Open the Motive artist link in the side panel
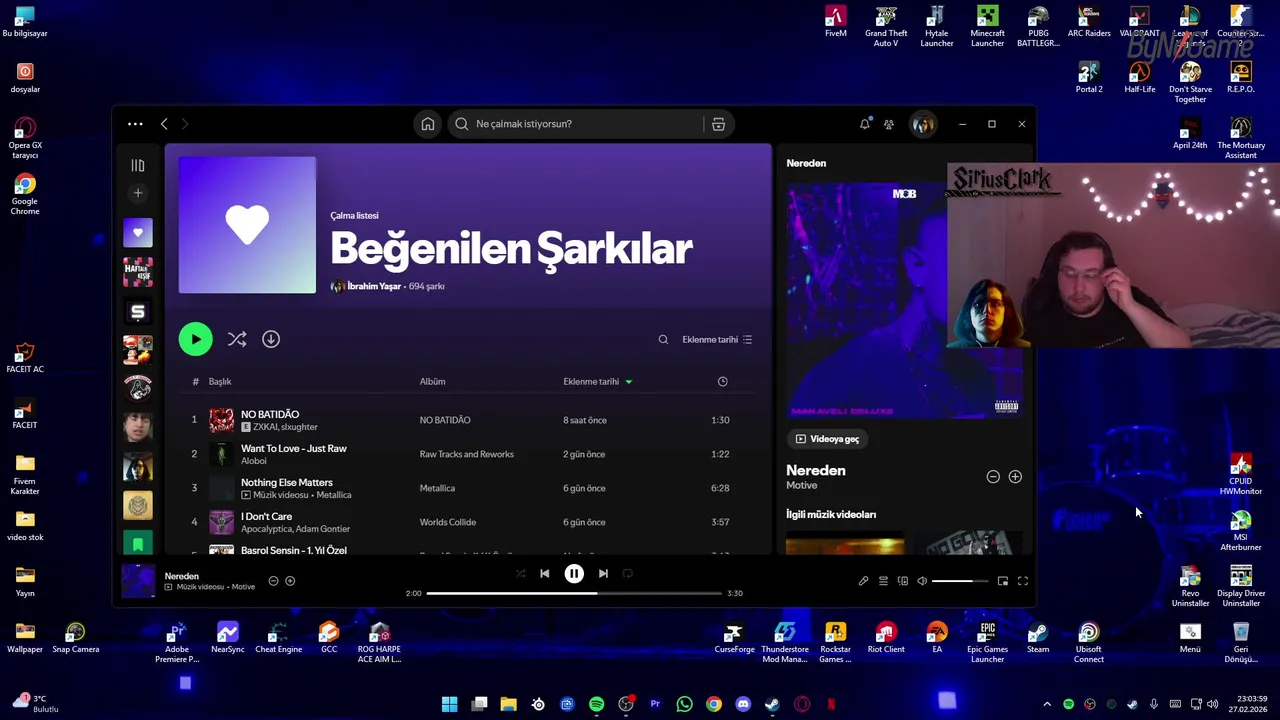 802,485
